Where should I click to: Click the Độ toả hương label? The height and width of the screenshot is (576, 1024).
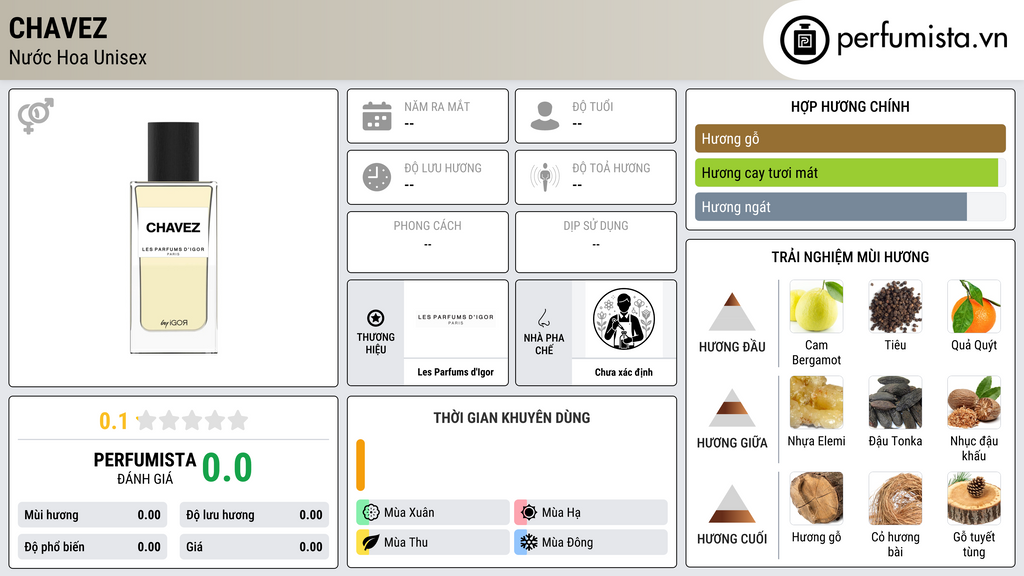coord(611,168)
